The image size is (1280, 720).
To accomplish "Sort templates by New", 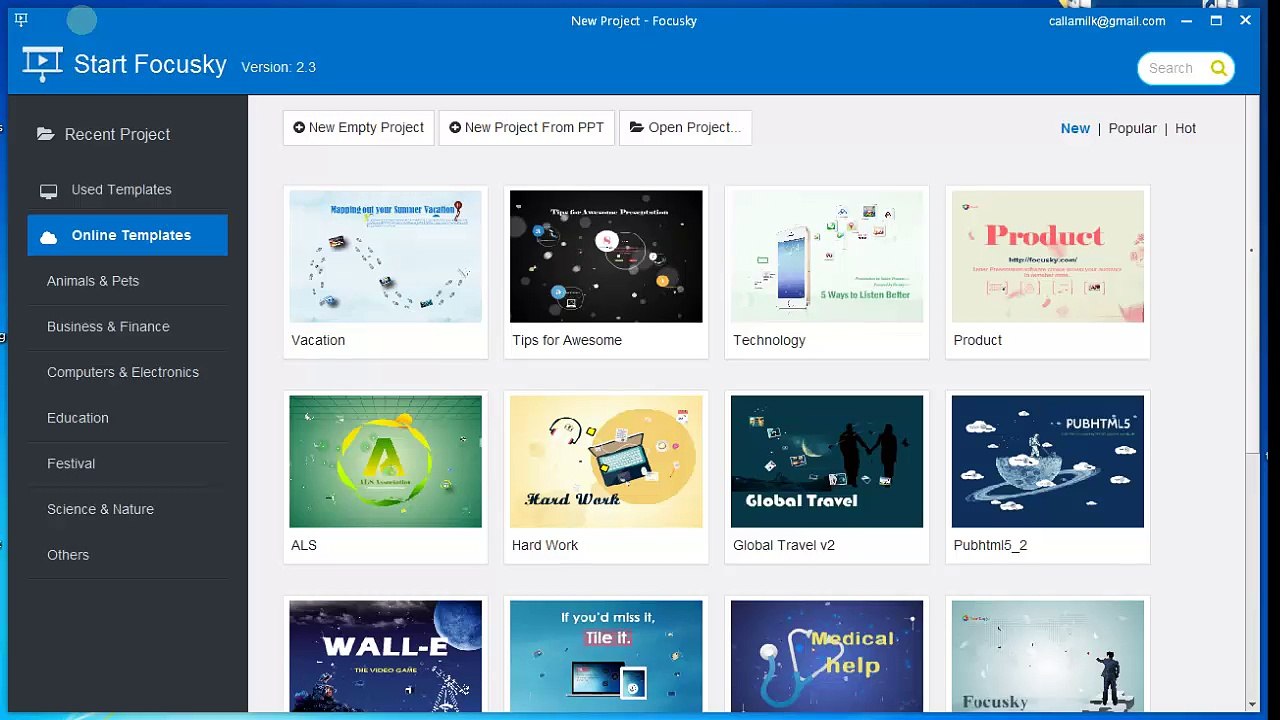I will 1075,128.
